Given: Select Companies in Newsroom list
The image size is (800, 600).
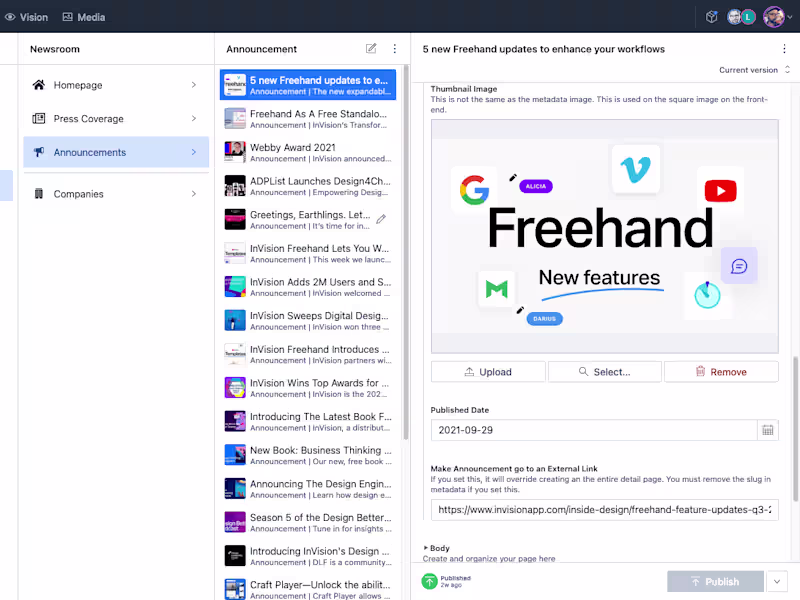Looking at the screenshot, I should pyautogui.click(x=116, y=194).
